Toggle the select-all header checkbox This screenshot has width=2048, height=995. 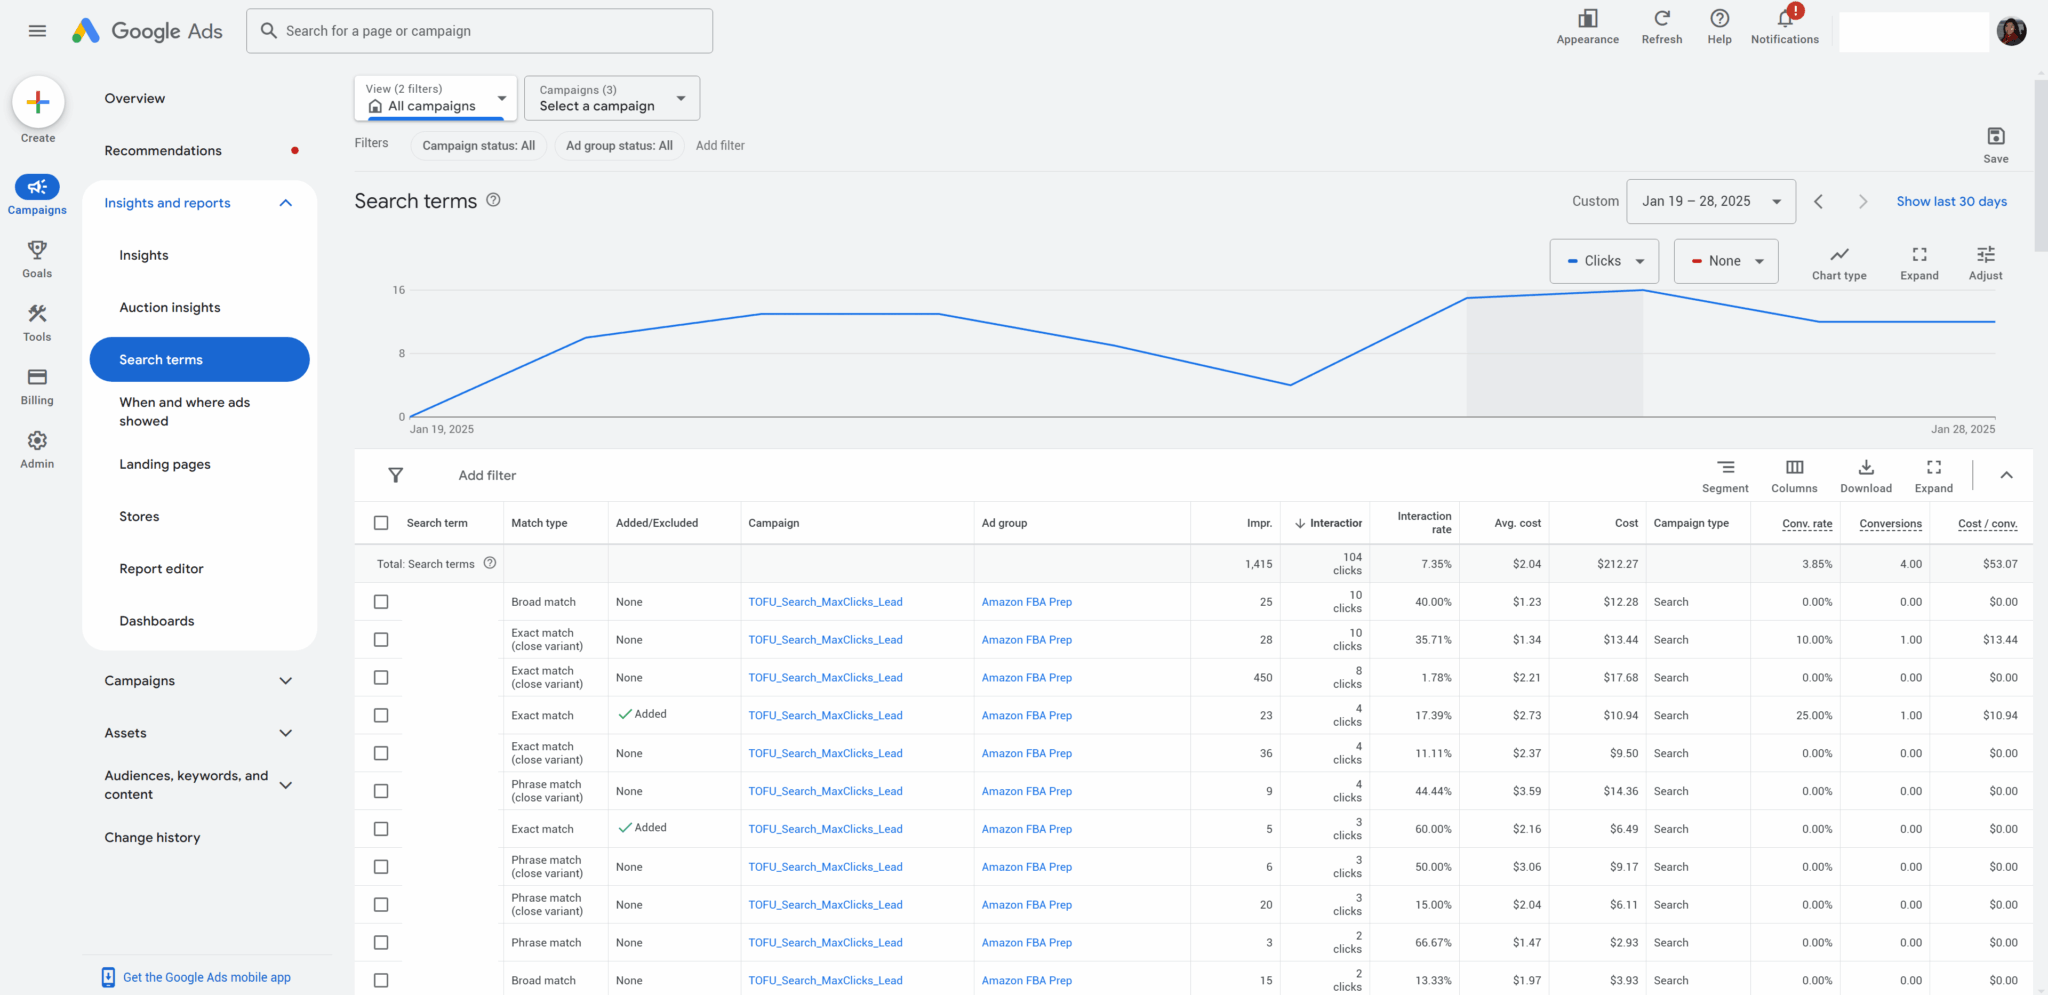[381, 523]
